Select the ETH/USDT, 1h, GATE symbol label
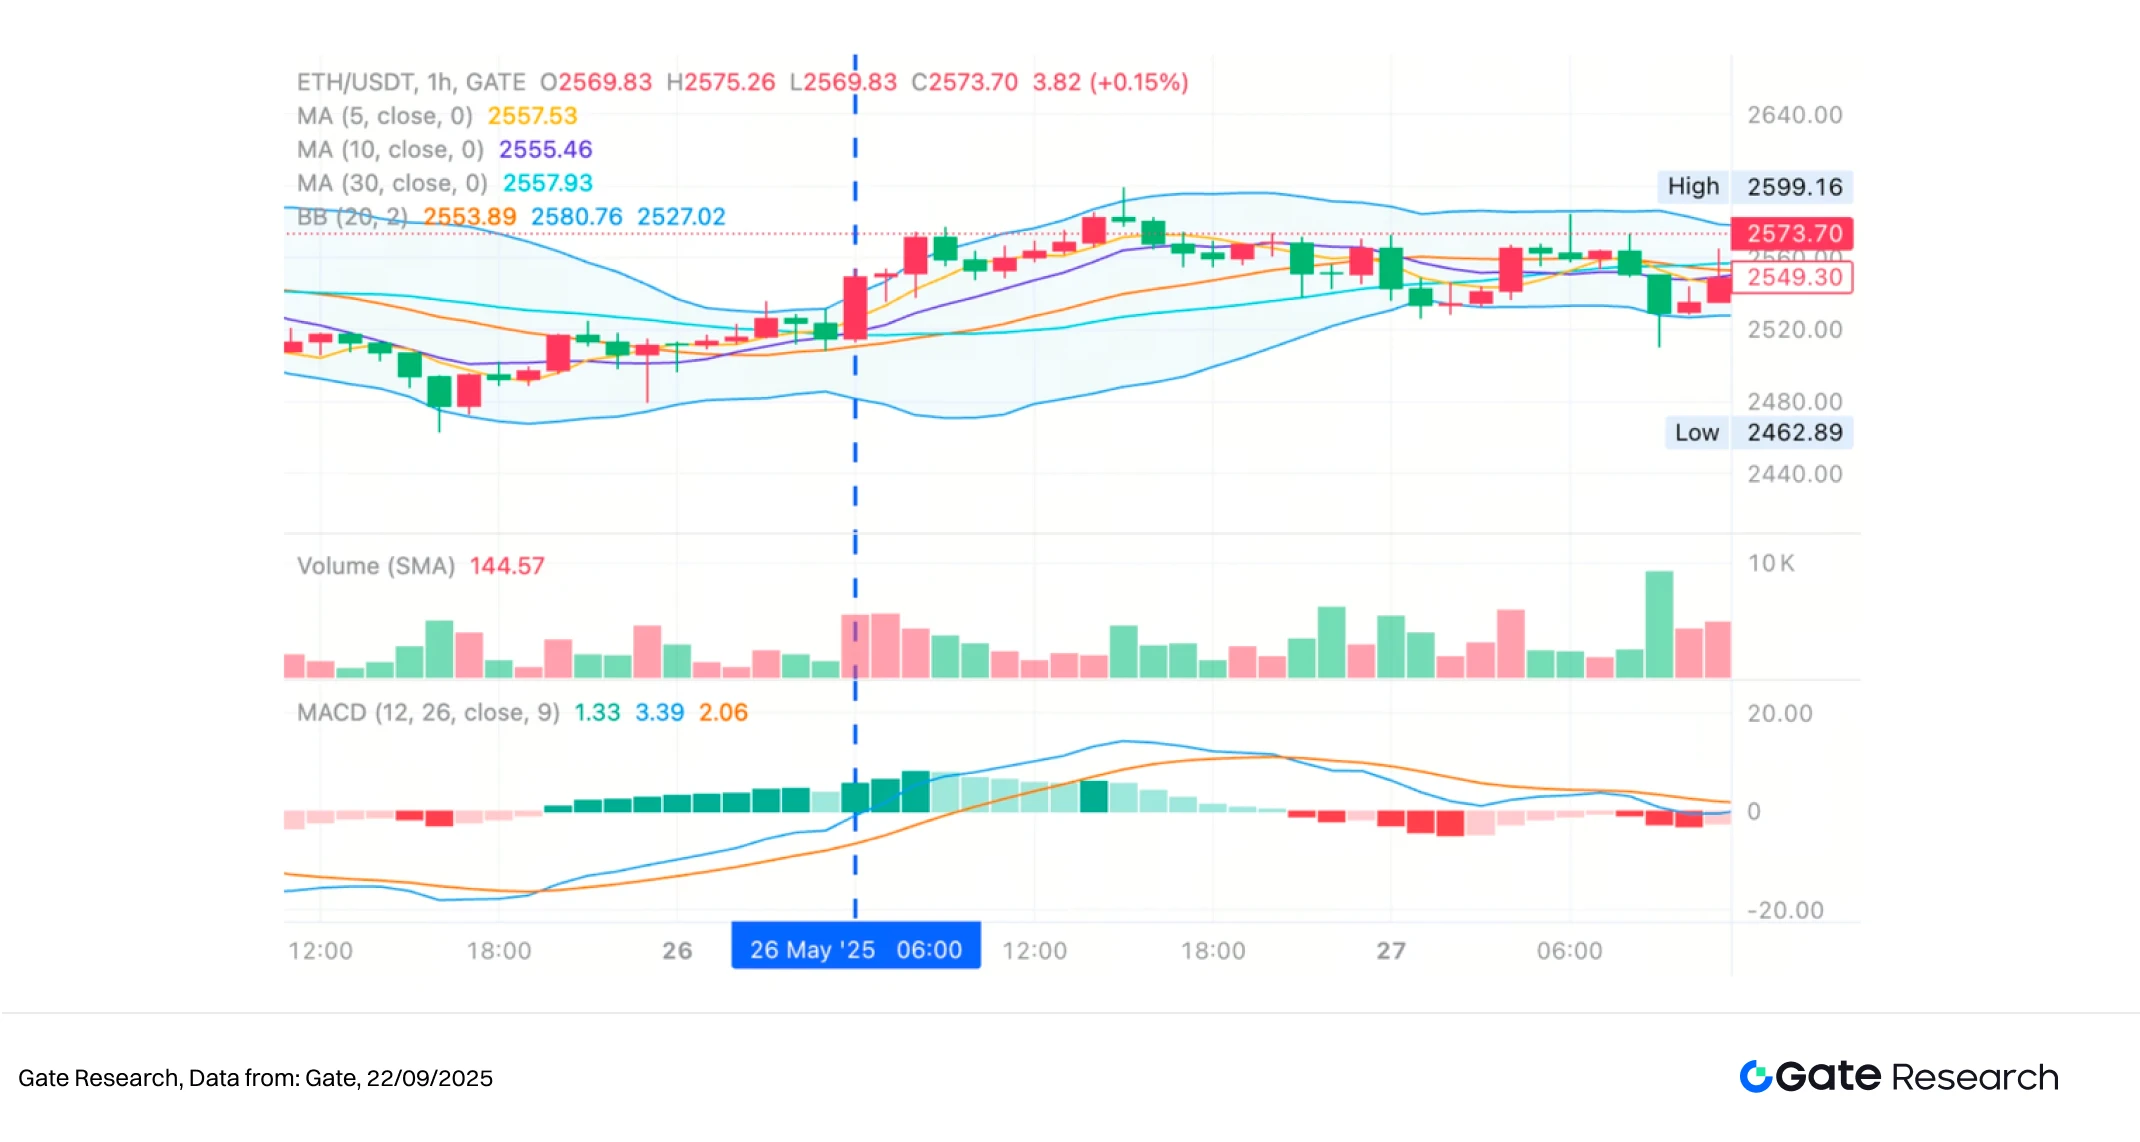The width and height of the screenshot is (2140, 1142). click(x=411, y=82)
